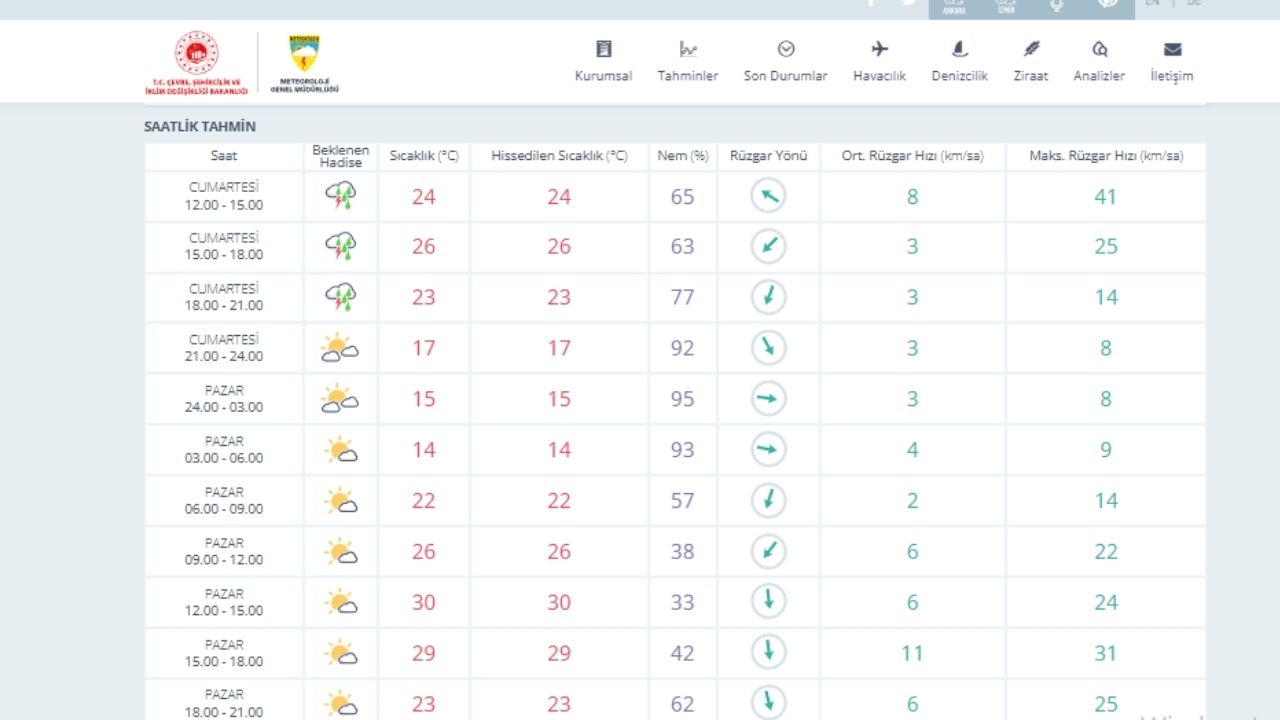Click wind direction arrow for Pazar 12.00 - 15.00

point(768,602)
